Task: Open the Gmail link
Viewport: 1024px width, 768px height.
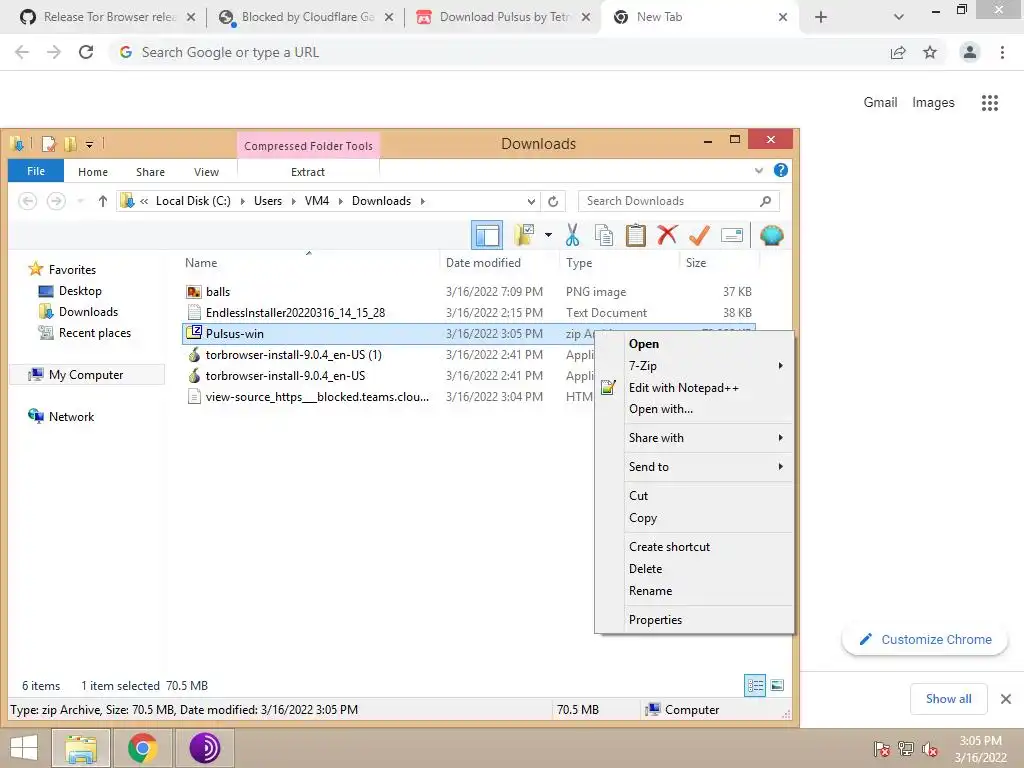Action: tap(880, 102)
